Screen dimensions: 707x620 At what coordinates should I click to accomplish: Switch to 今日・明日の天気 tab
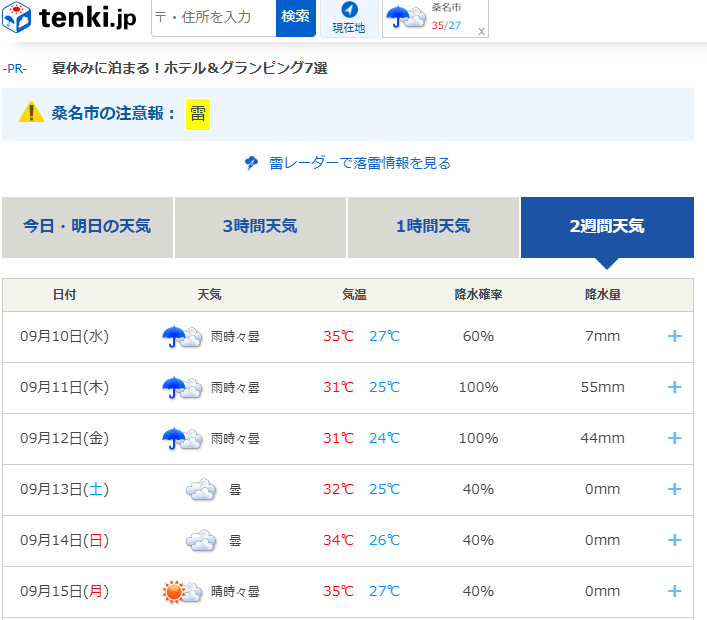[x=87, y=227]
